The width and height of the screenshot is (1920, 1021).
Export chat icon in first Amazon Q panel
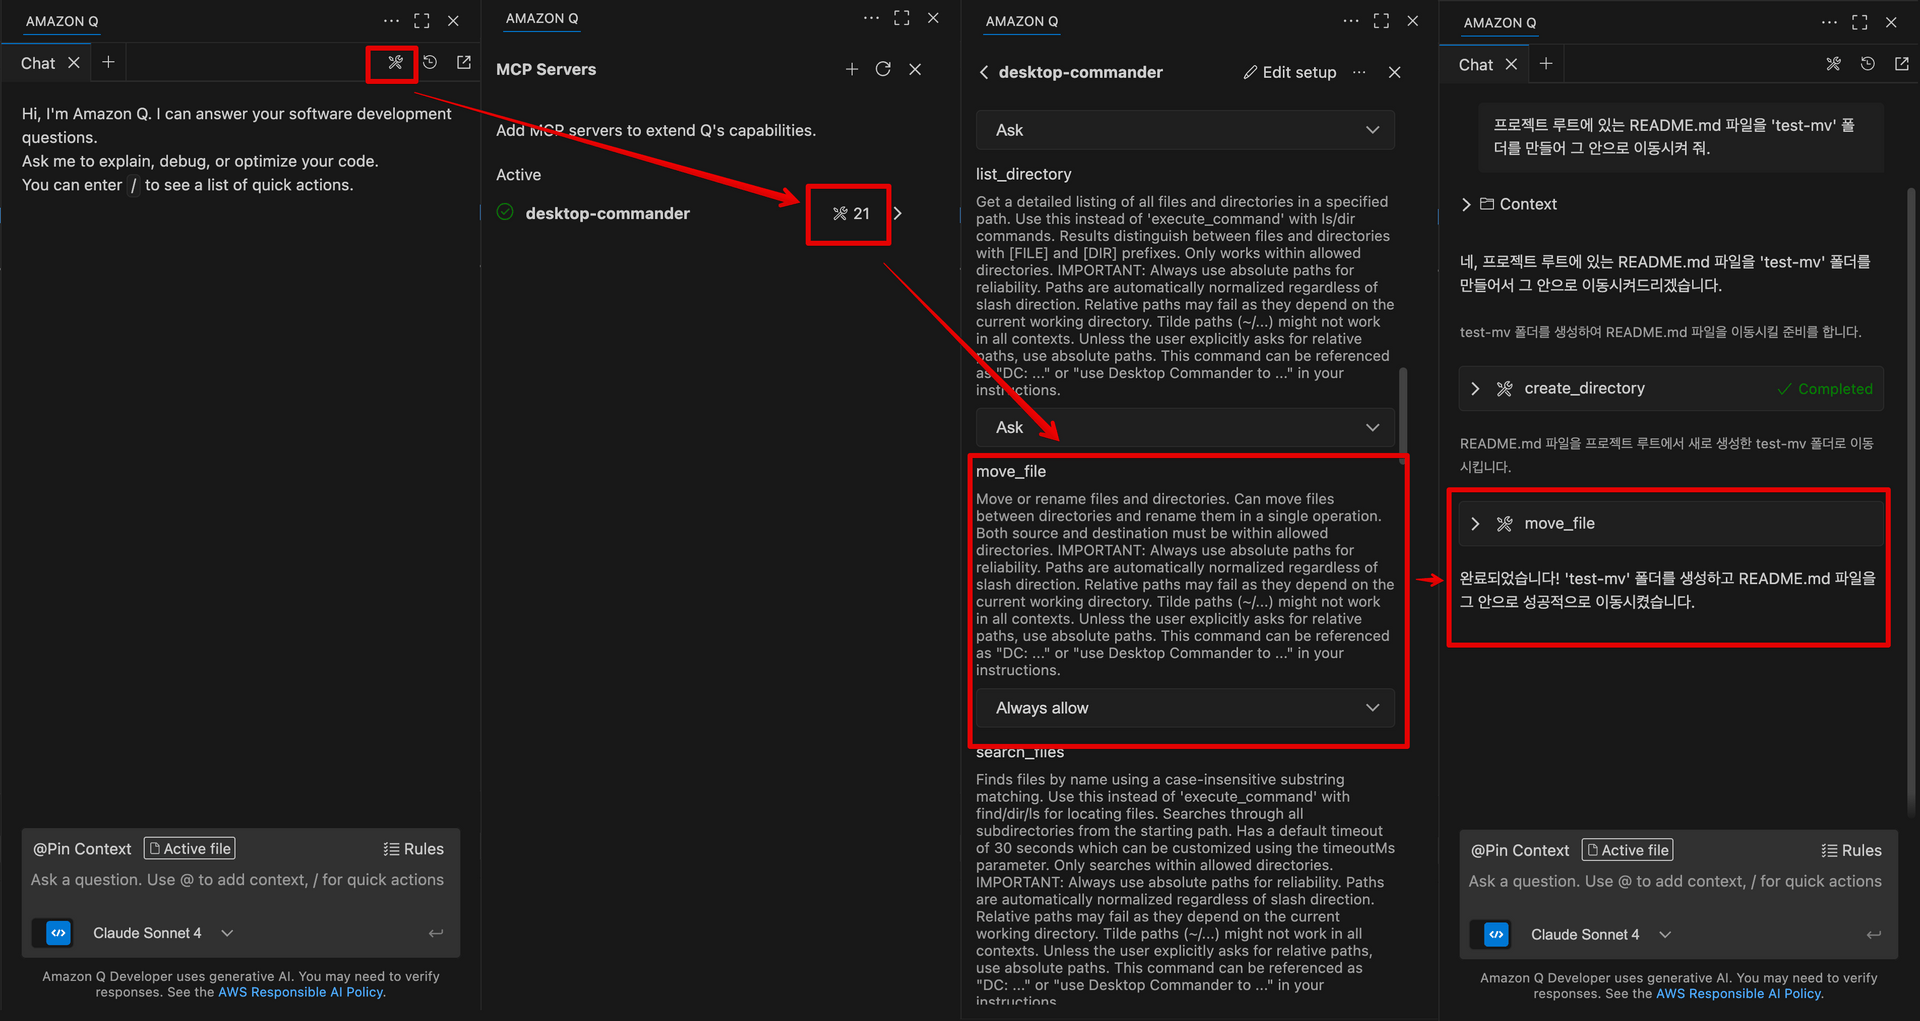(464, 62)
